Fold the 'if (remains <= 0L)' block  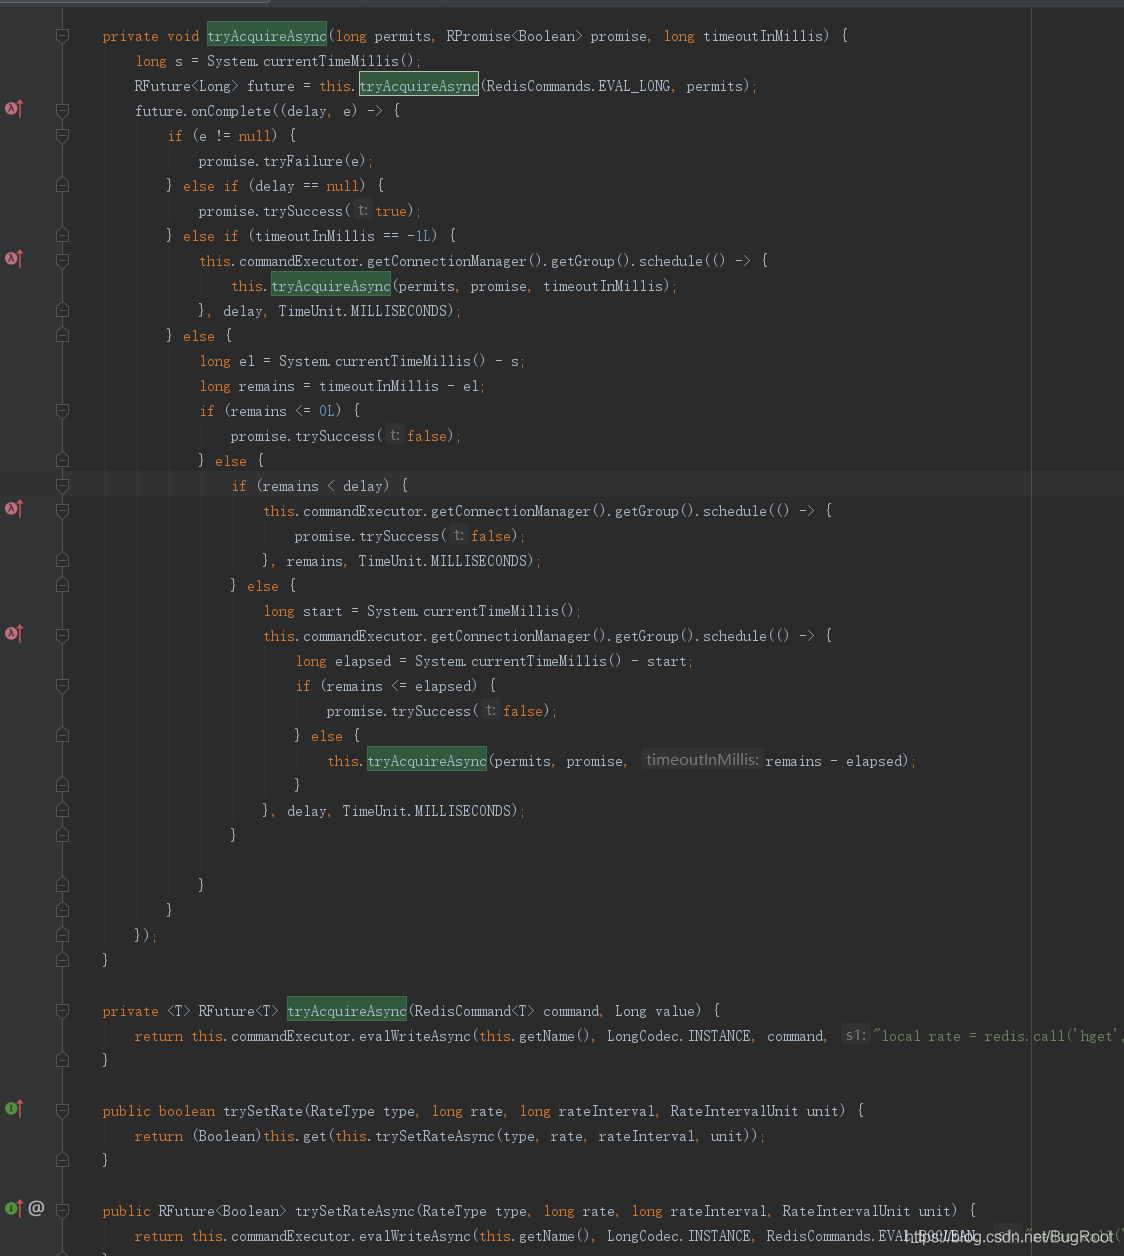click(x=63, y=411)
